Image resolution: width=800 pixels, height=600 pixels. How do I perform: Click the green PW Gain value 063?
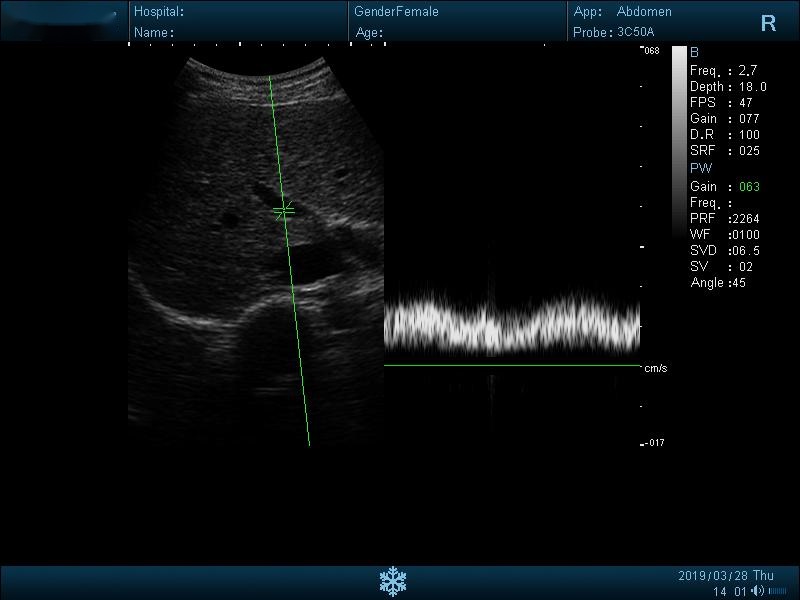[749, 187]
